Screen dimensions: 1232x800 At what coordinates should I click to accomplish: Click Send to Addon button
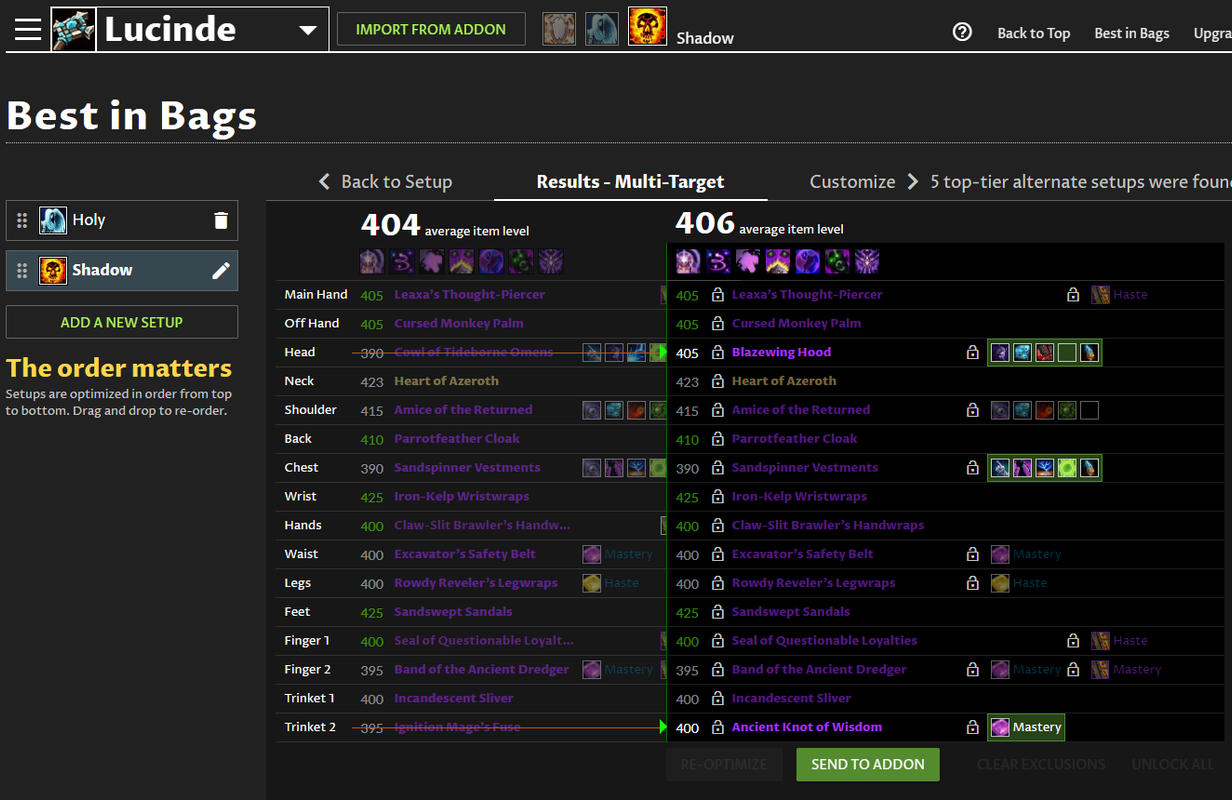coord(868,764)
